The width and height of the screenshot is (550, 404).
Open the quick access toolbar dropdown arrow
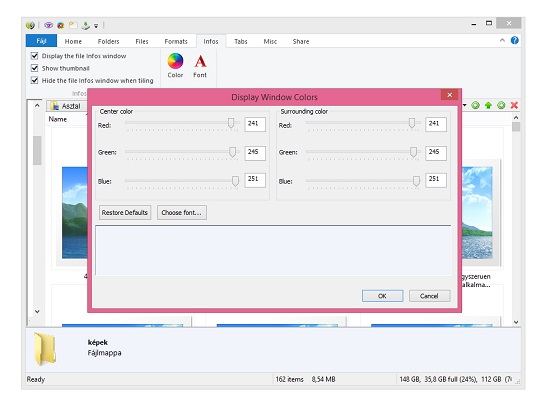coord(96,26)
